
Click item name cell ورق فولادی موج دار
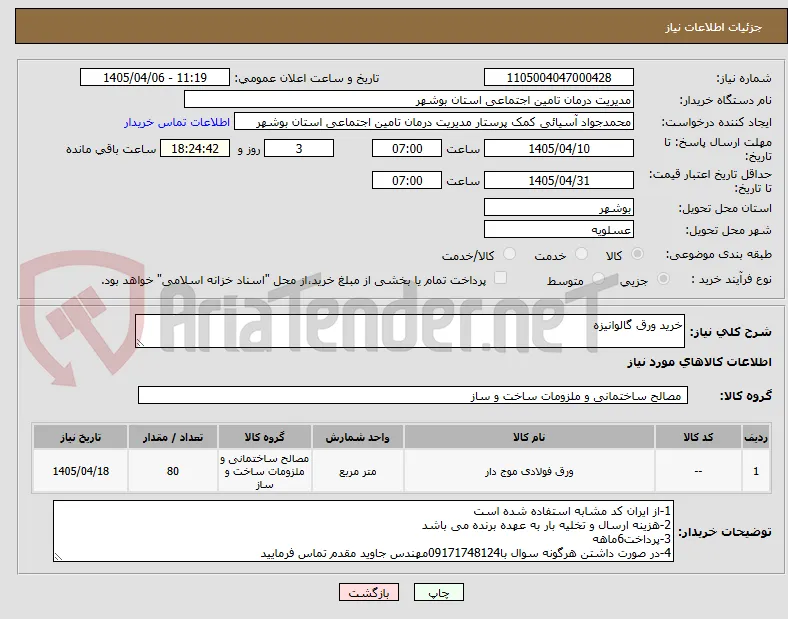(529, 471)
